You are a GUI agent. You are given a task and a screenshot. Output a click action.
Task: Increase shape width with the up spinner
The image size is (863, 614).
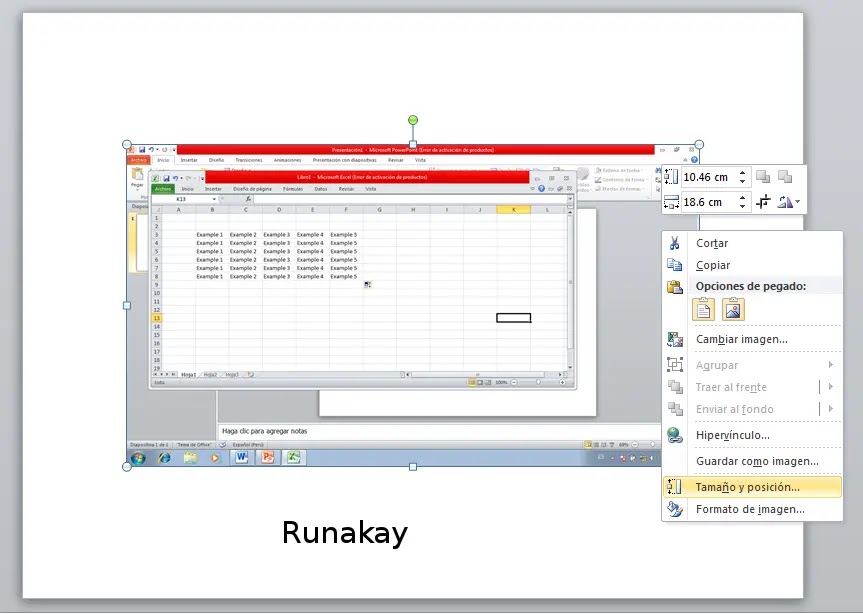[742, 198]
